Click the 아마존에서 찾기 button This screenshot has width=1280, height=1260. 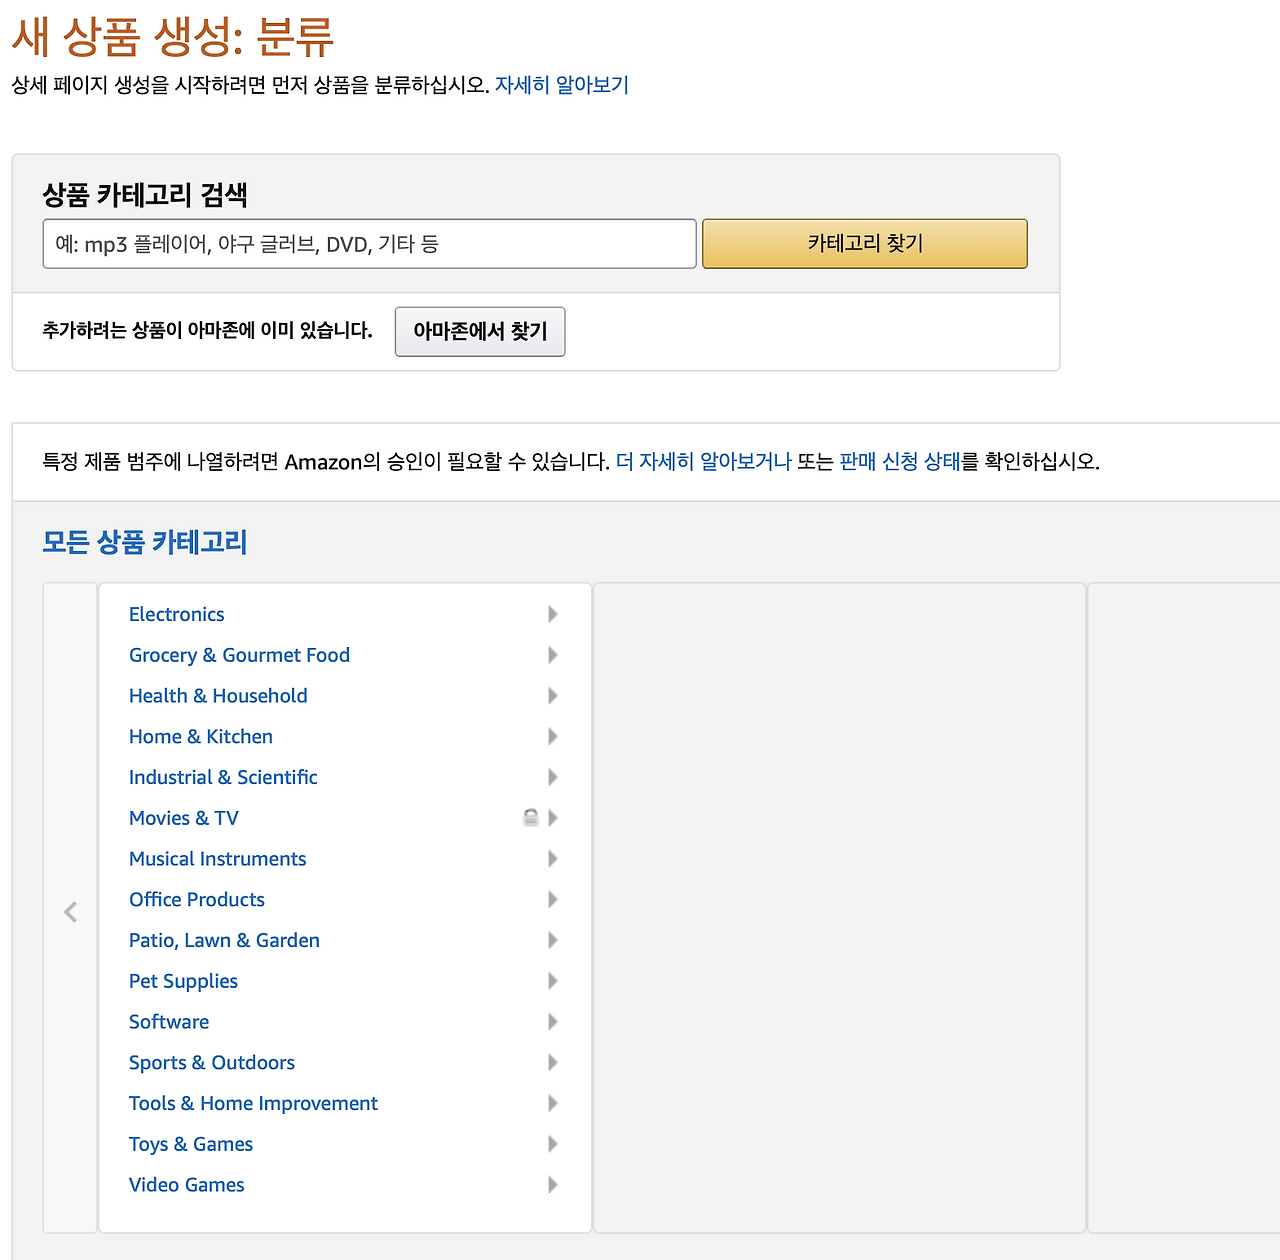pyautogui.click(x=480, y=331)
